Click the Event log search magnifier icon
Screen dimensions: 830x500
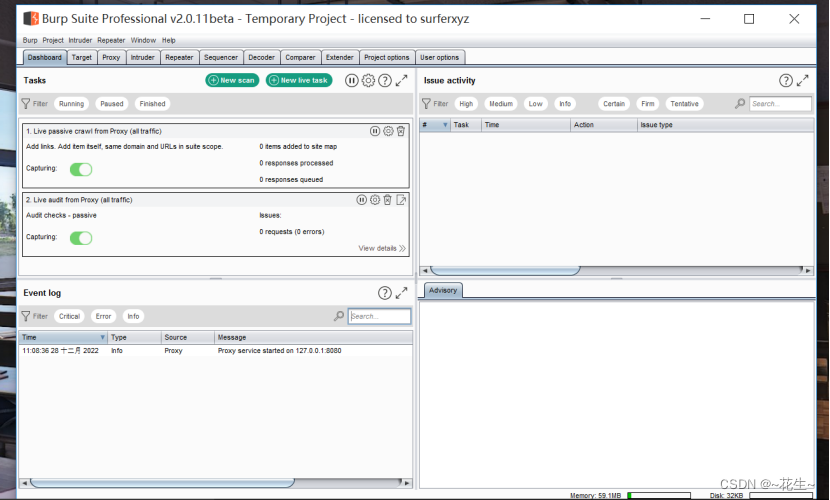click(339, 316)
